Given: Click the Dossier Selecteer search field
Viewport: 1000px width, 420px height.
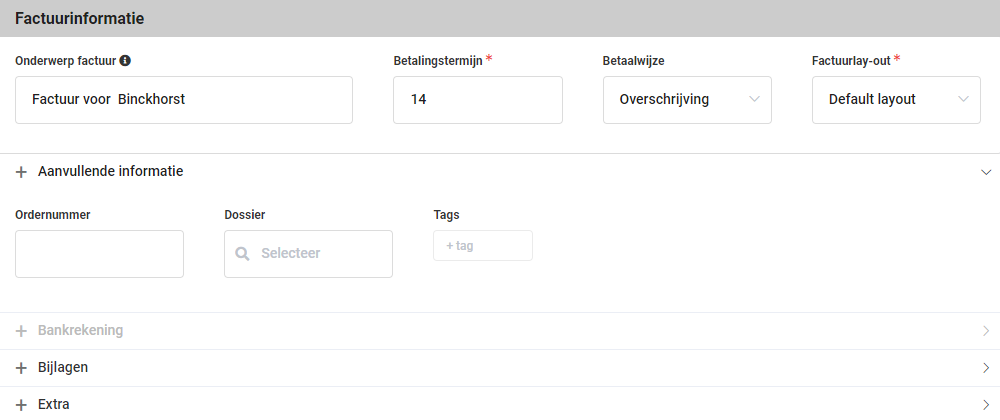Looking at the screenshot, I should coord(308,254).
